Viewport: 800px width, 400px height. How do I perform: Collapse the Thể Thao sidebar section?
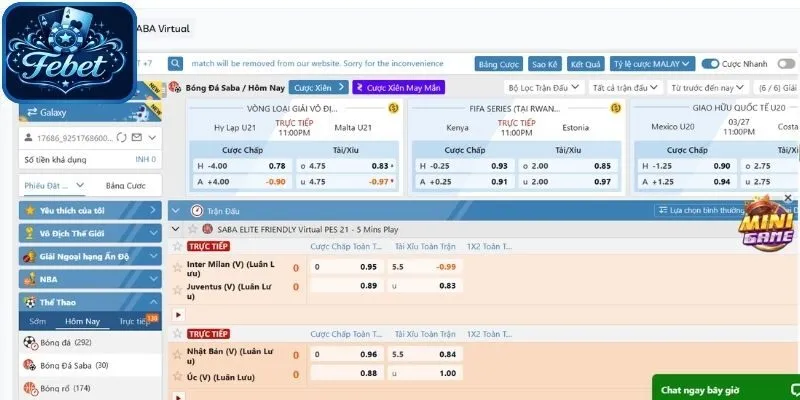point(152,302)
